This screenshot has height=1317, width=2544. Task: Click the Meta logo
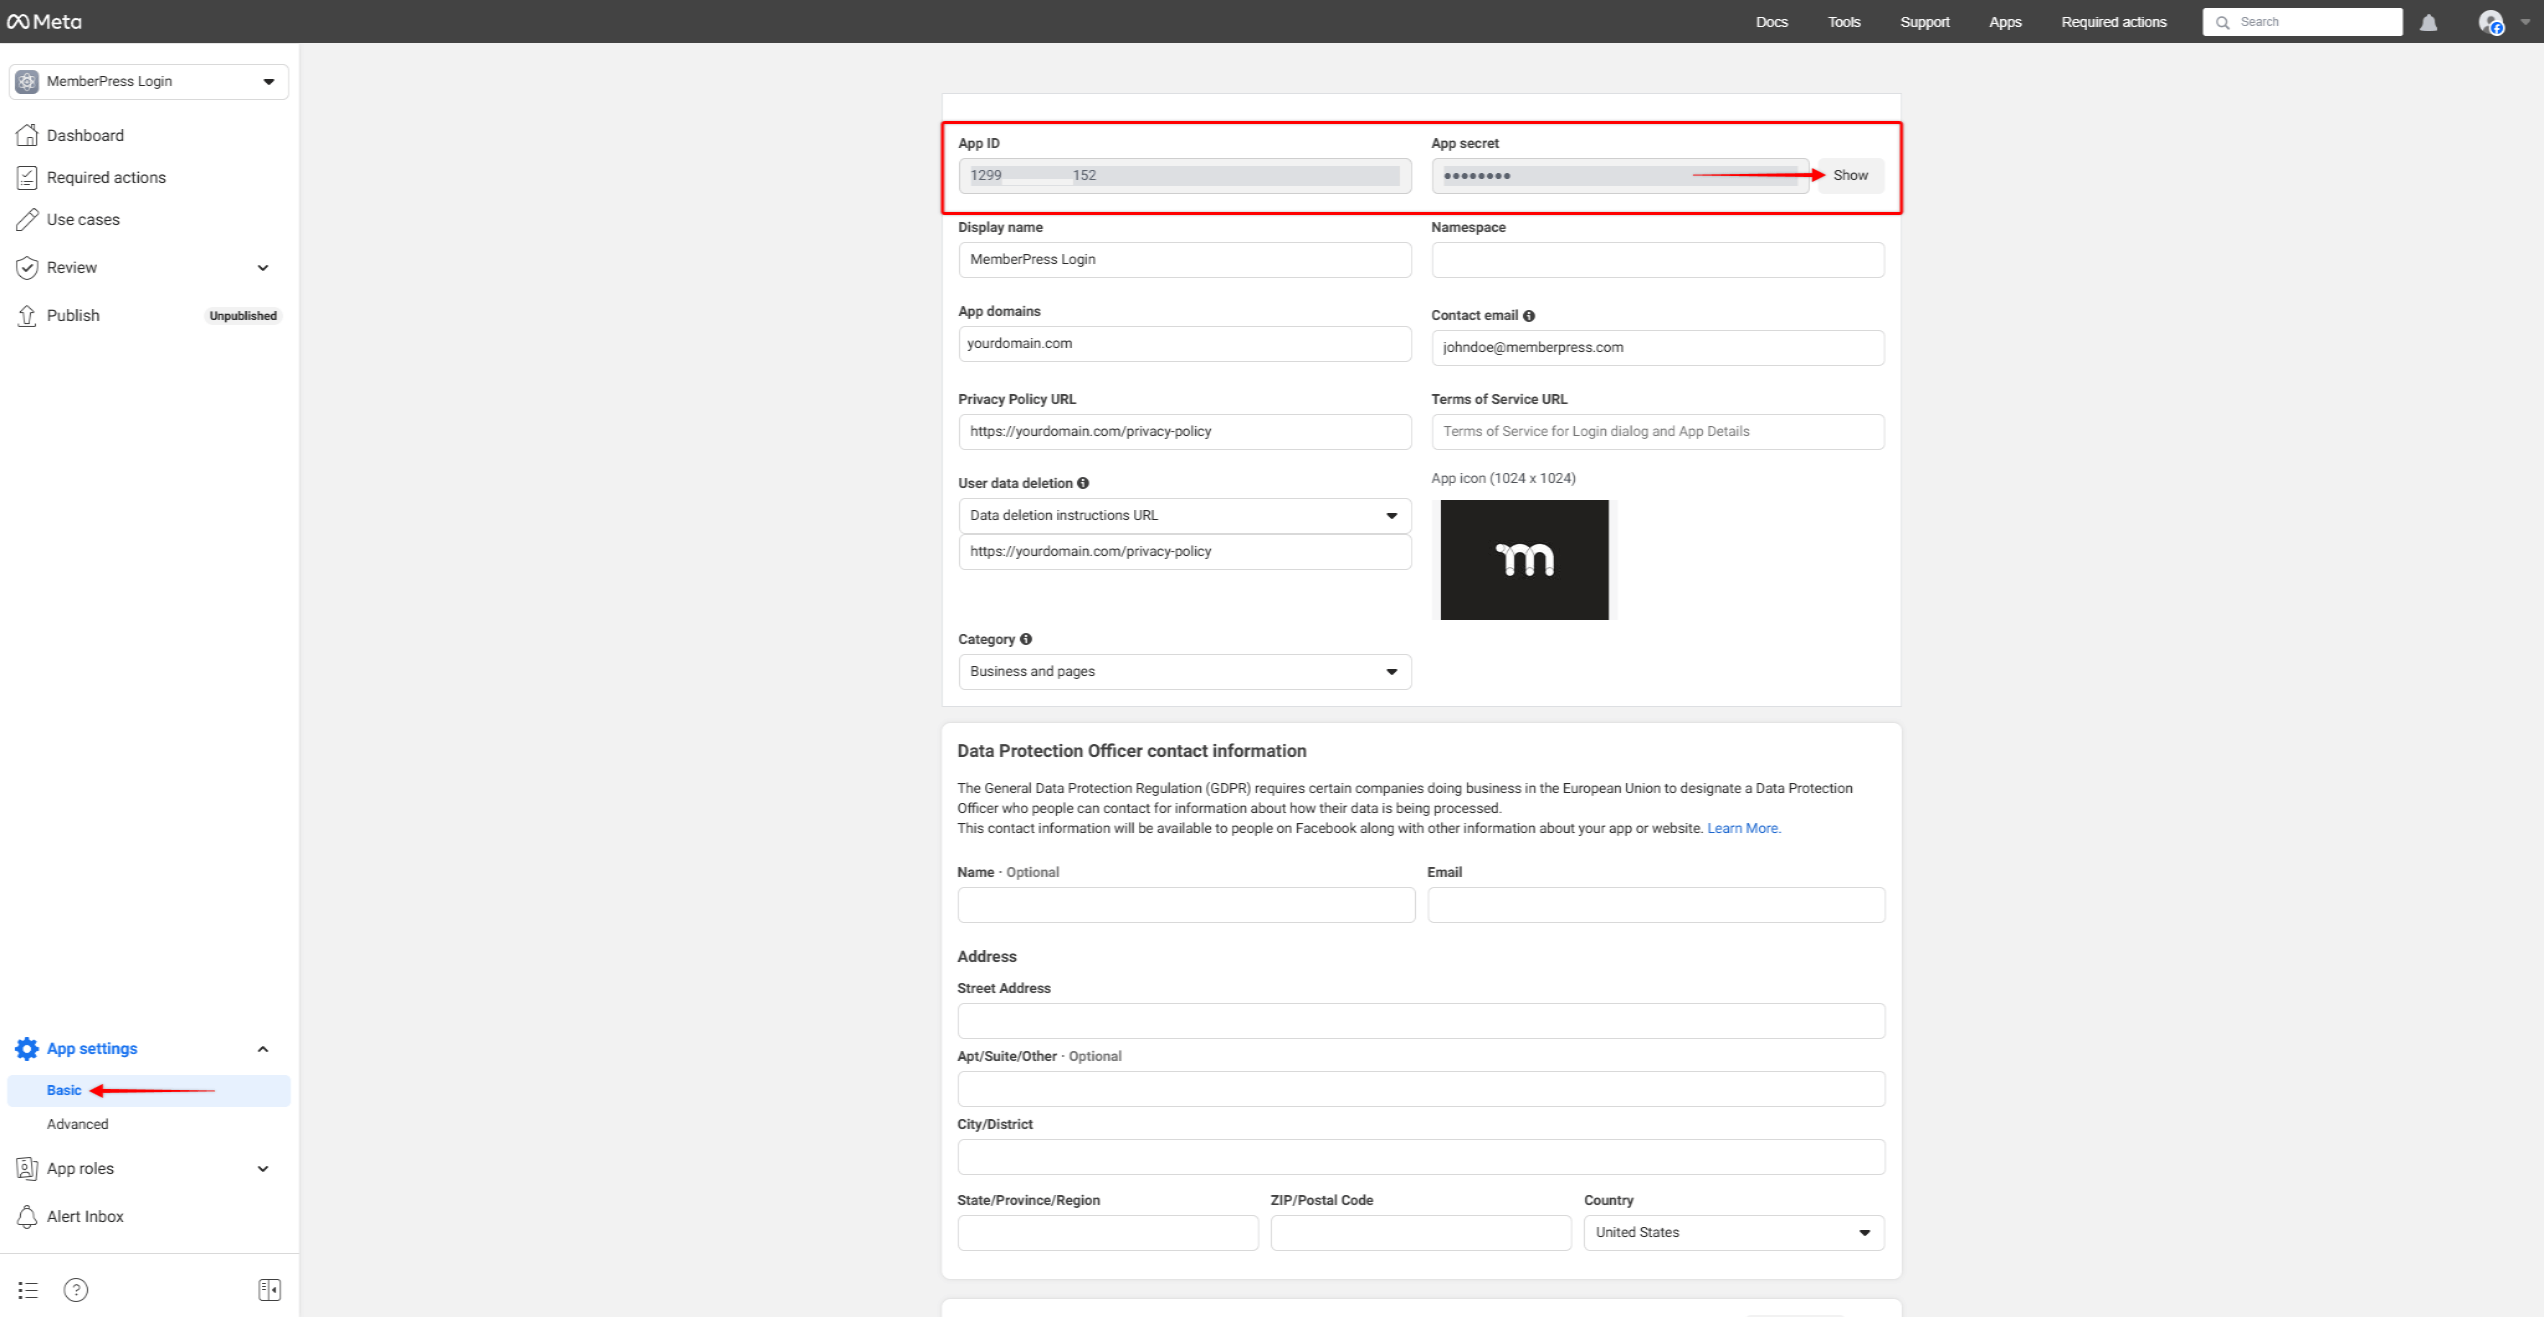(x=44, y=21)
